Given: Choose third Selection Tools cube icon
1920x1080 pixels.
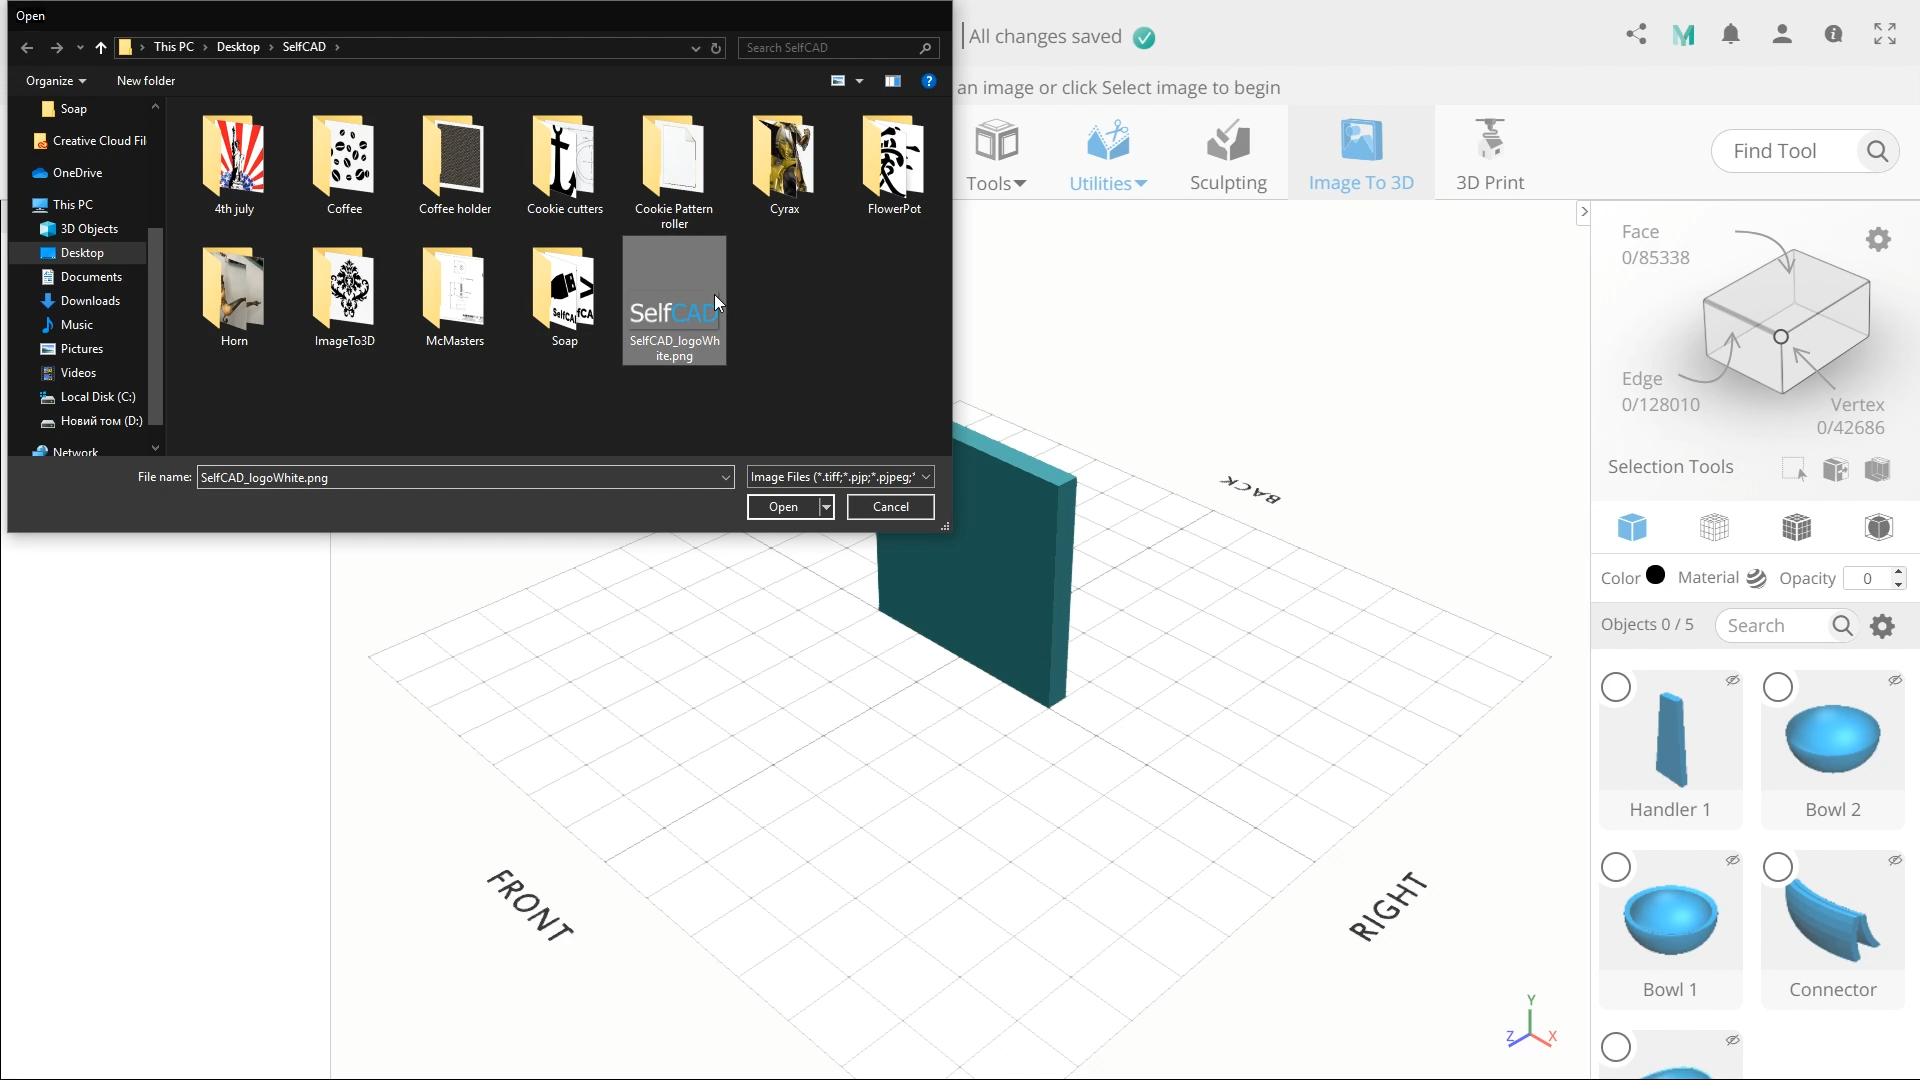Looking at the screenshot, I should 1878,469.
